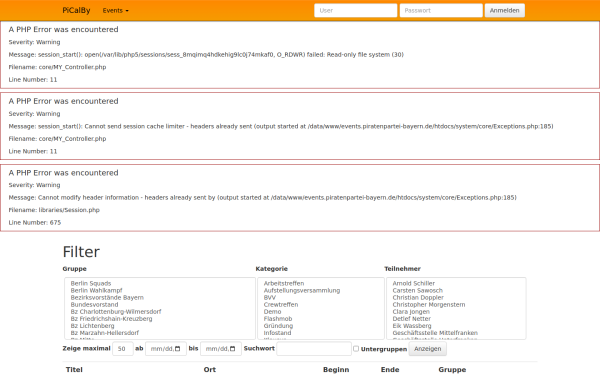Focus the User login field
Image resolution: width=600 pixels, height=375 pixels.
click(x=355, y=10)
